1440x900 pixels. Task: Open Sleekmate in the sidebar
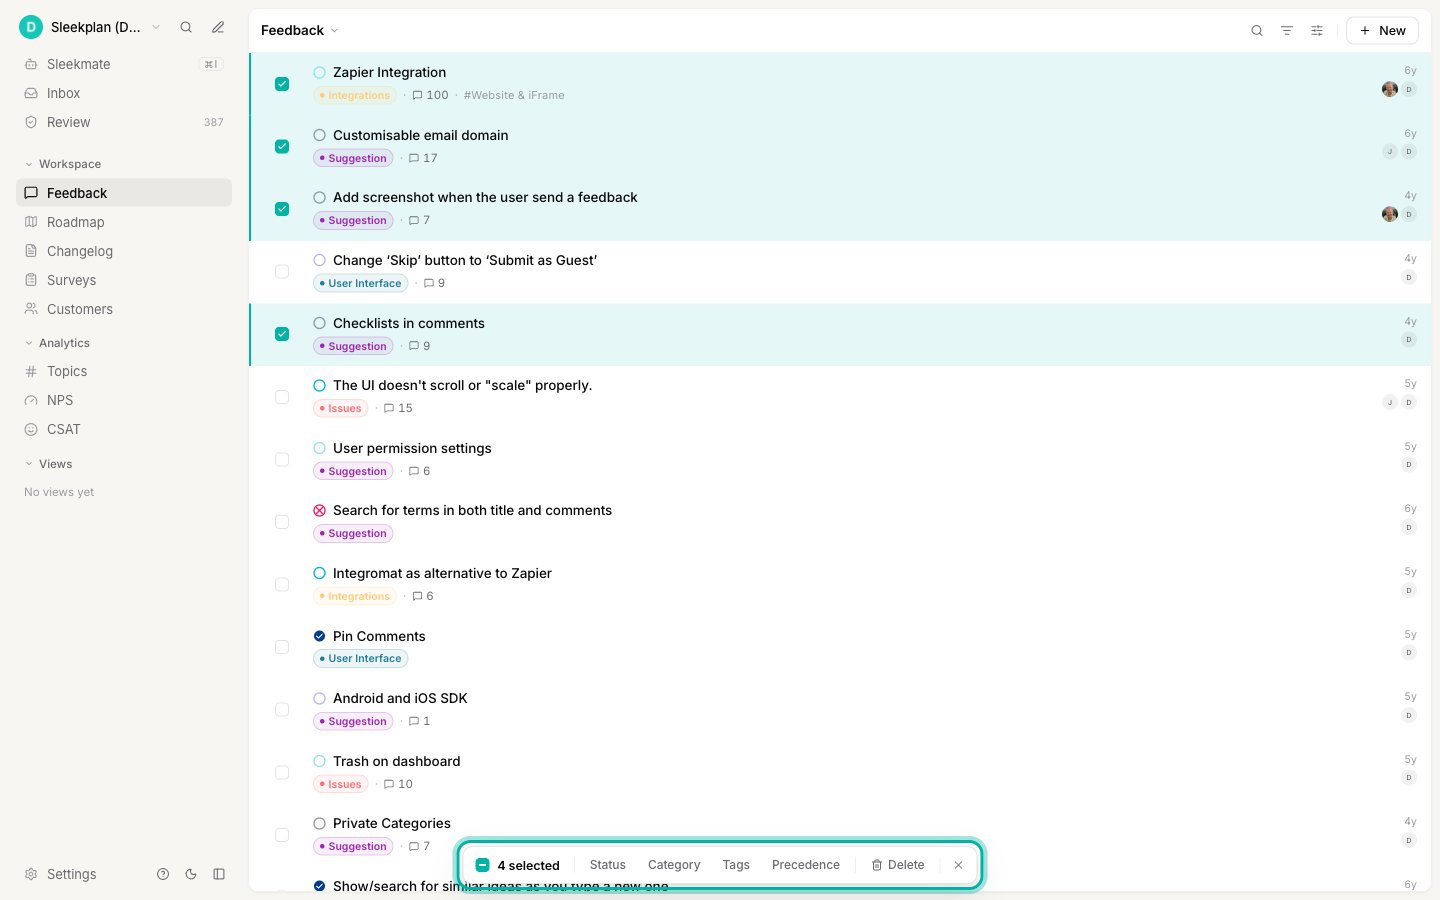coord(124,64)
